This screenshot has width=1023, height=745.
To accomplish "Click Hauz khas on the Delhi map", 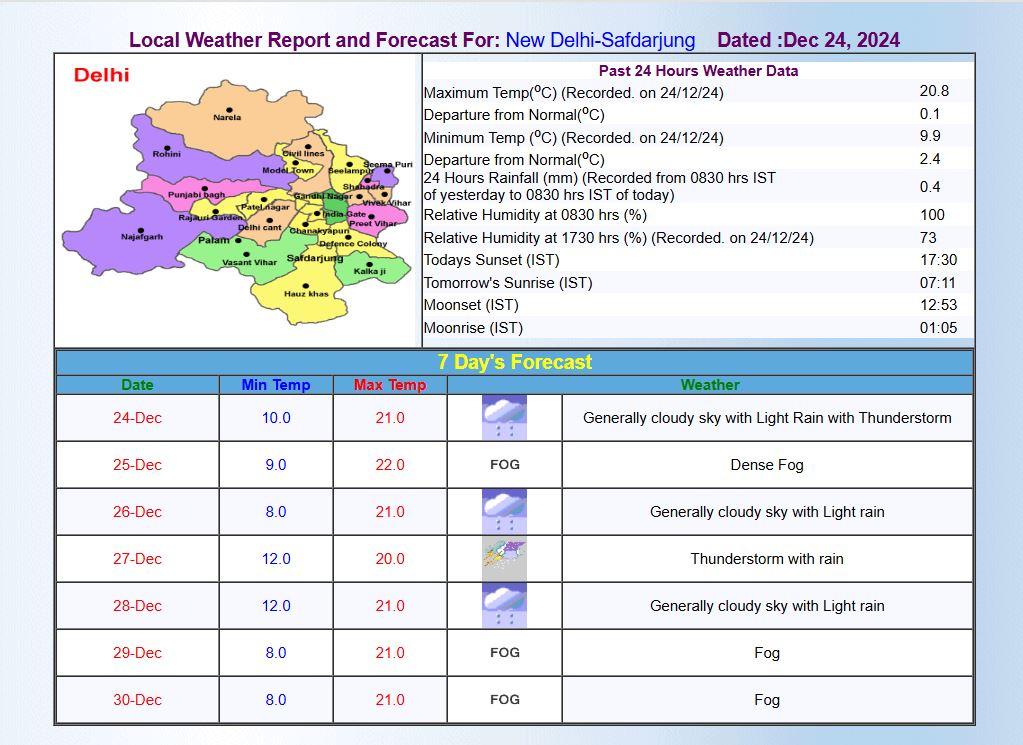I will pos(306,294).
